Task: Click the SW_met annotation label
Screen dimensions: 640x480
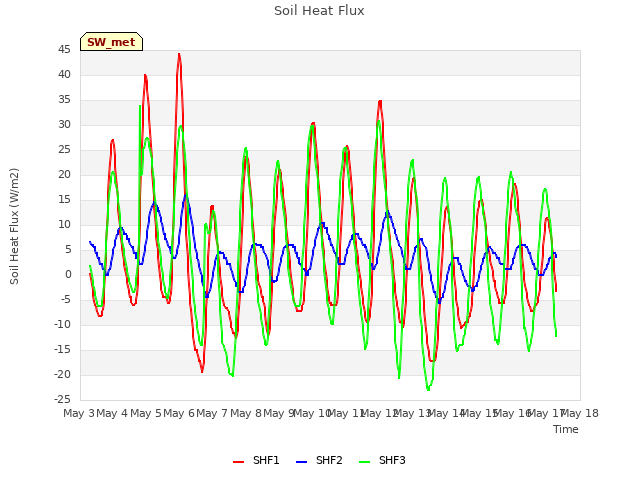Action: point(111,42)
